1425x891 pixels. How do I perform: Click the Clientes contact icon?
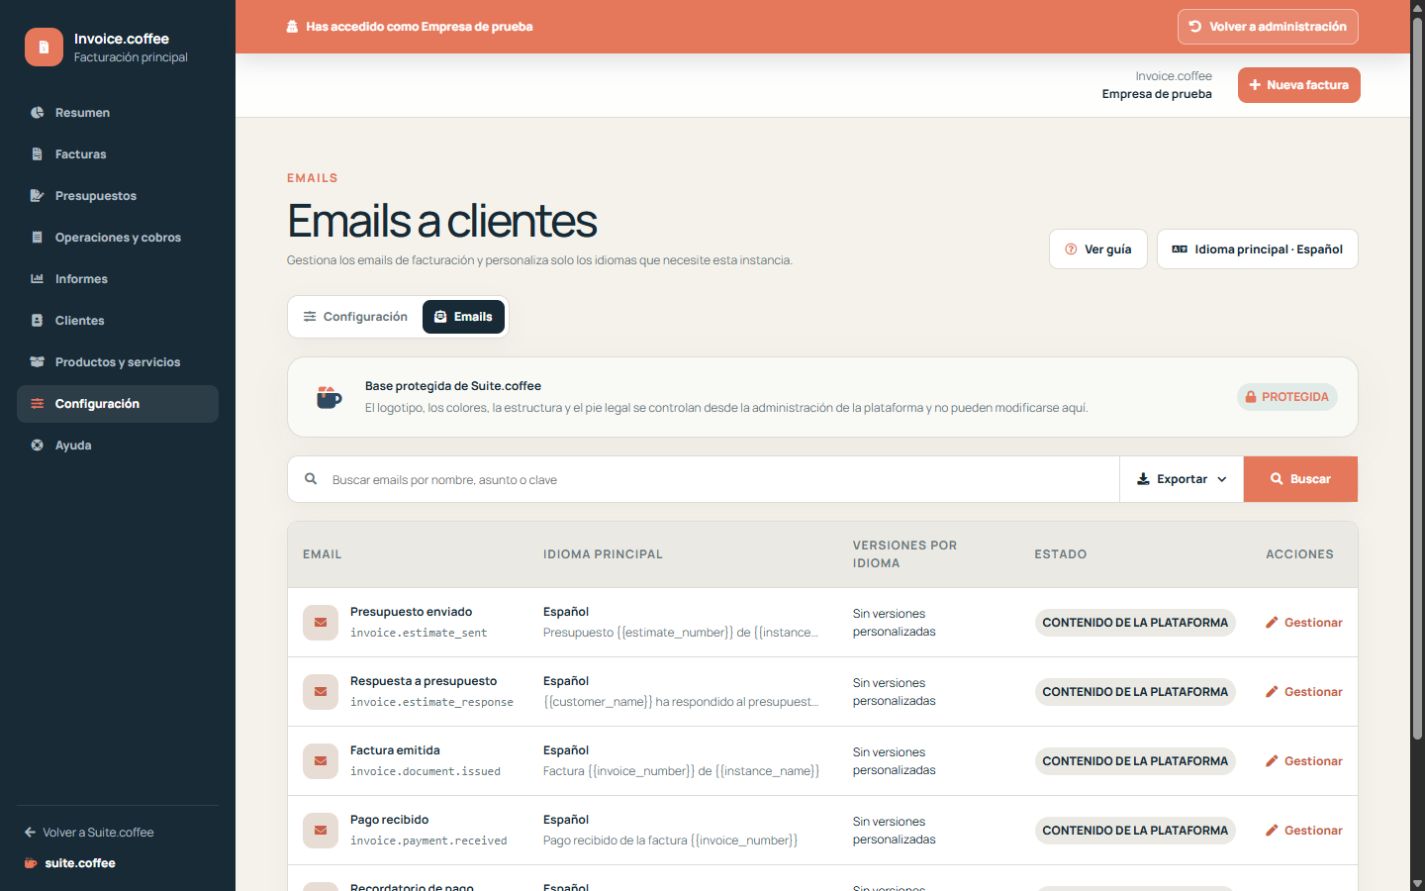37,320
